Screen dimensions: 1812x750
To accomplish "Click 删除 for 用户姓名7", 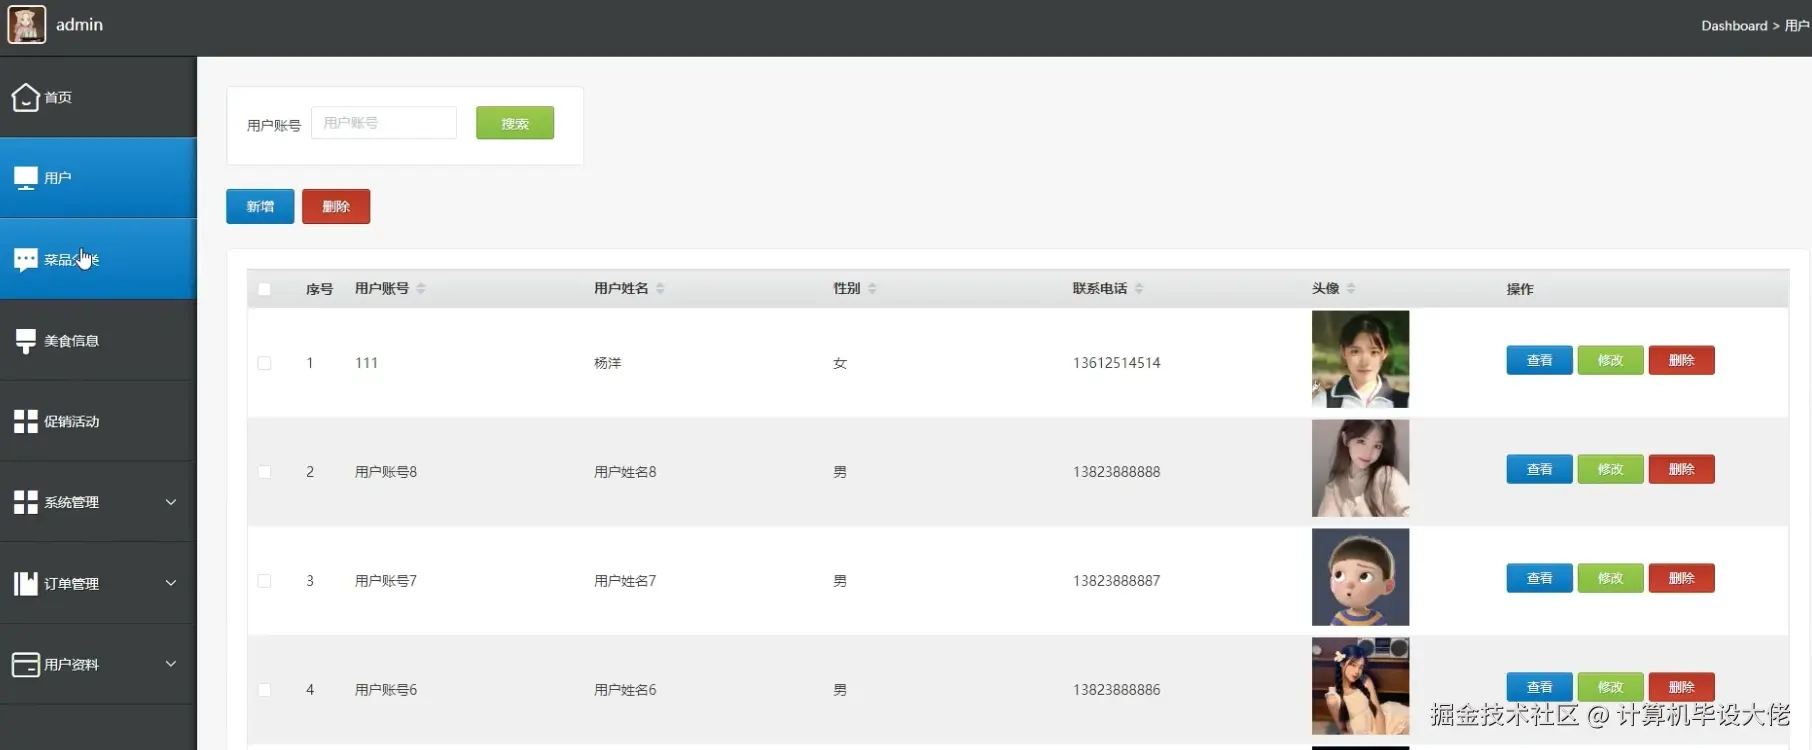I will 1681,578.
